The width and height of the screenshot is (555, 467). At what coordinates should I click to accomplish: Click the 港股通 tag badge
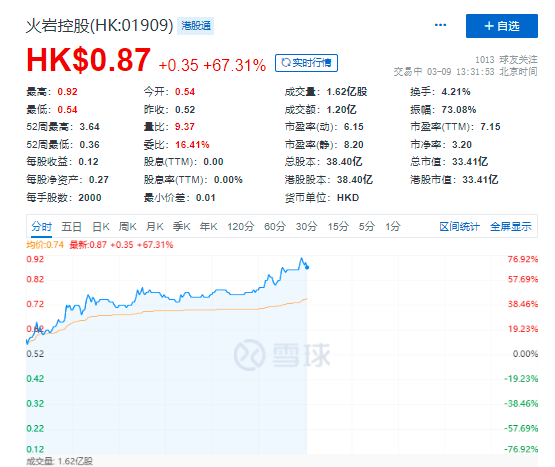pos(196,26)
